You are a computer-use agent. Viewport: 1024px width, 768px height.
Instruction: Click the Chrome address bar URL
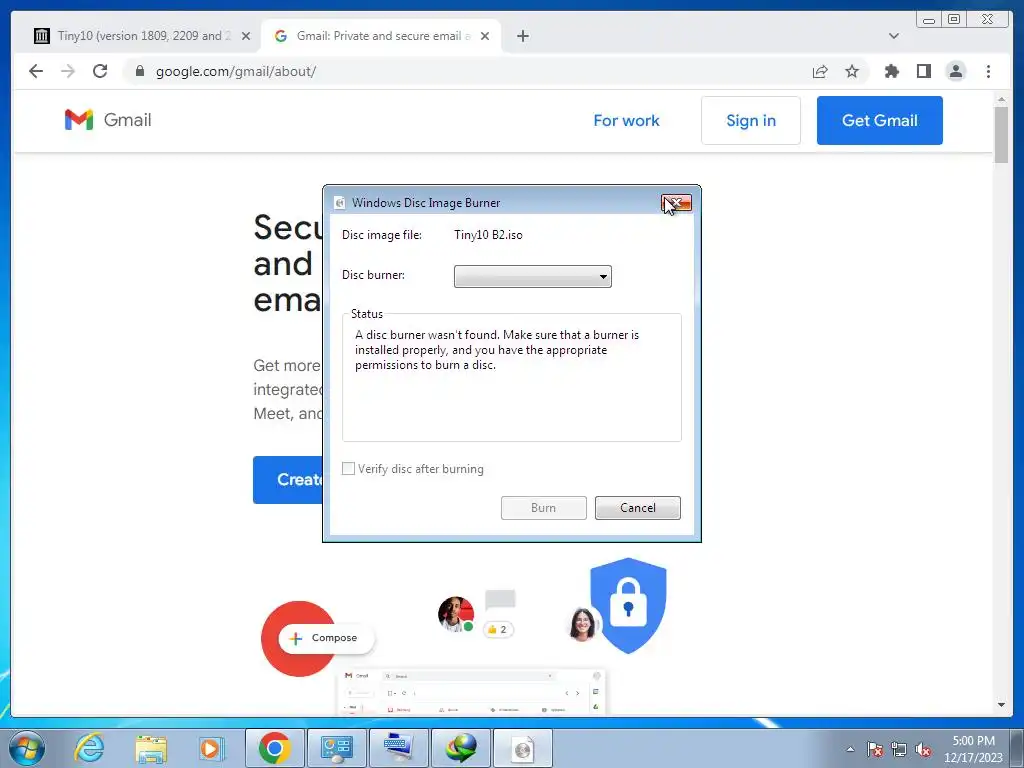point(236,72)
